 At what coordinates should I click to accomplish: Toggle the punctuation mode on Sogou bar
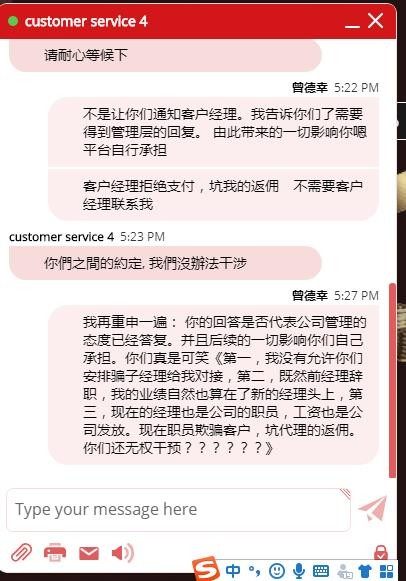point(254,571)
